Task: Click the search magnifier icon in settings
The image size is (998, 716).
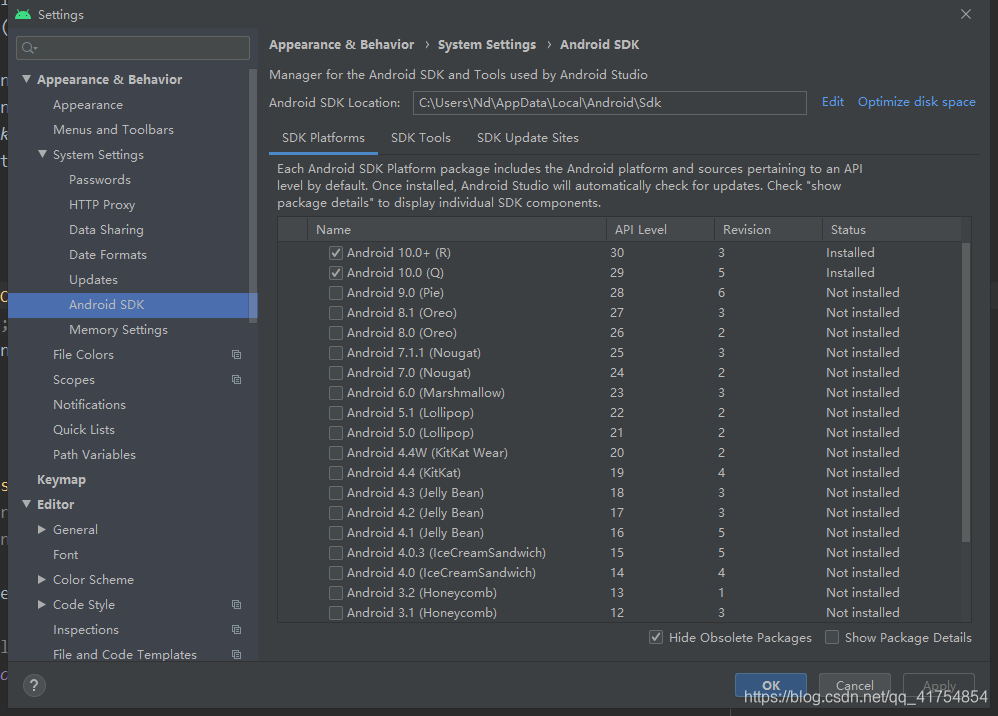Action: click(x=29, y=48)
